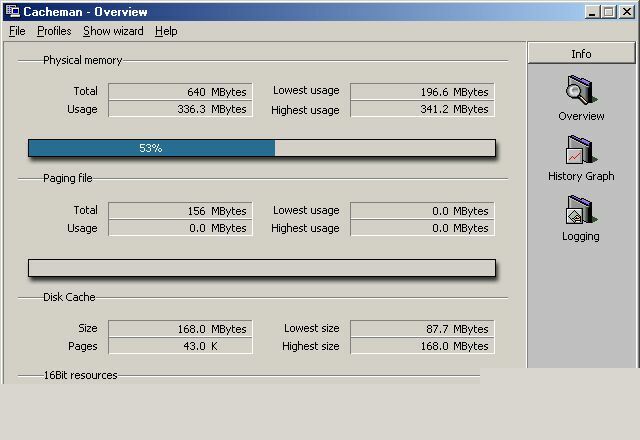Open the Overview magnifier icon

[x=581, y=90]
